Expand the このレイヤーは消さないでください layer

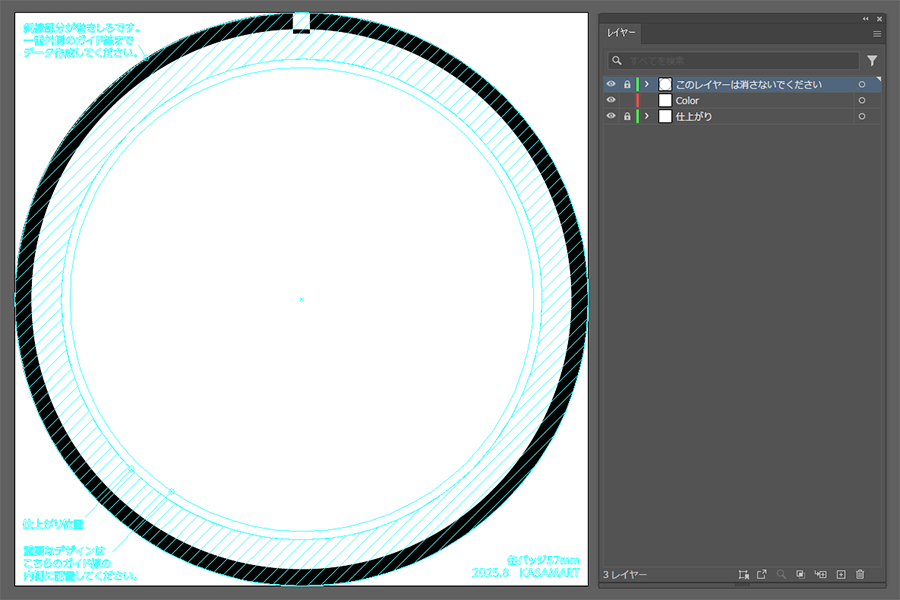(647, 85)
